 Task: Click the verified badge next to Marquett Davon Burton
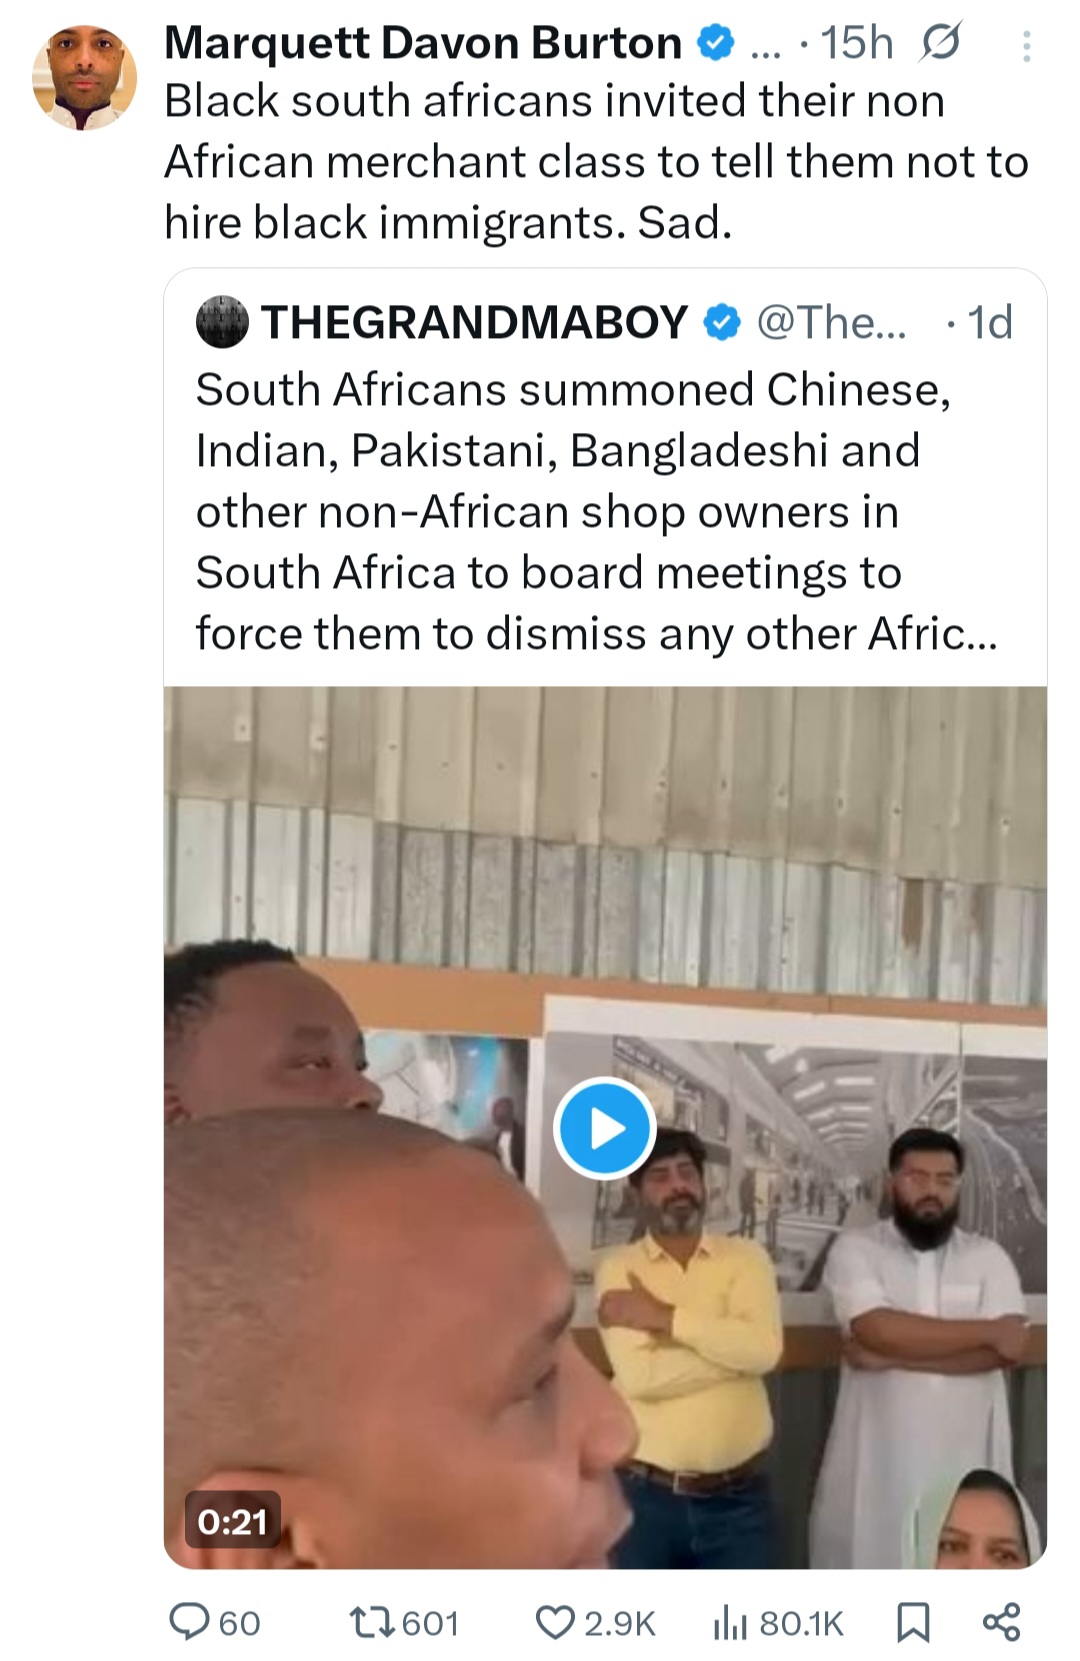[714, 42]
